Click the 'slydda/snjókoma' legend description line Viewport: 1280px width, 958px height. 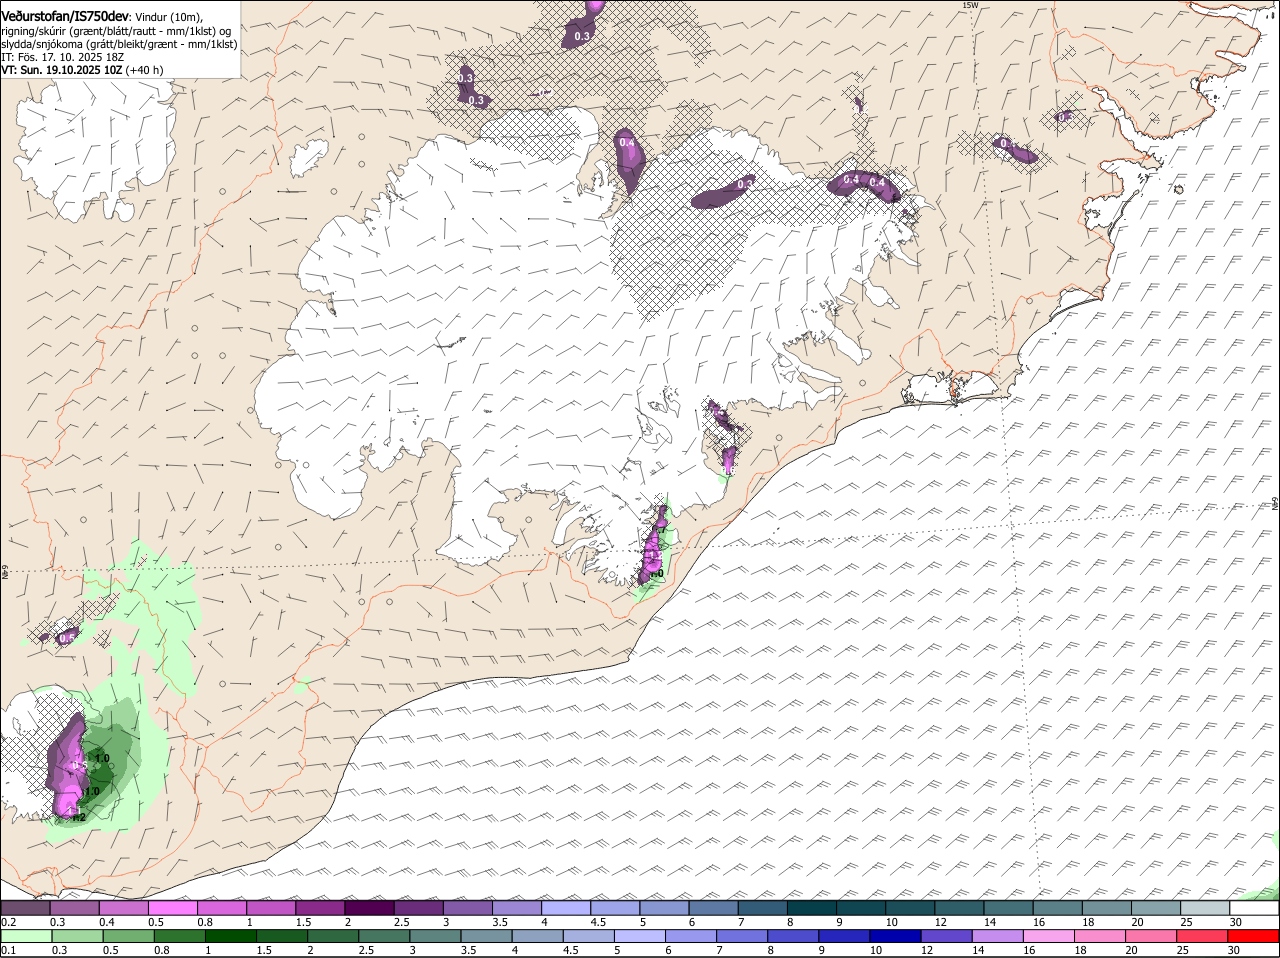point(120,44)
